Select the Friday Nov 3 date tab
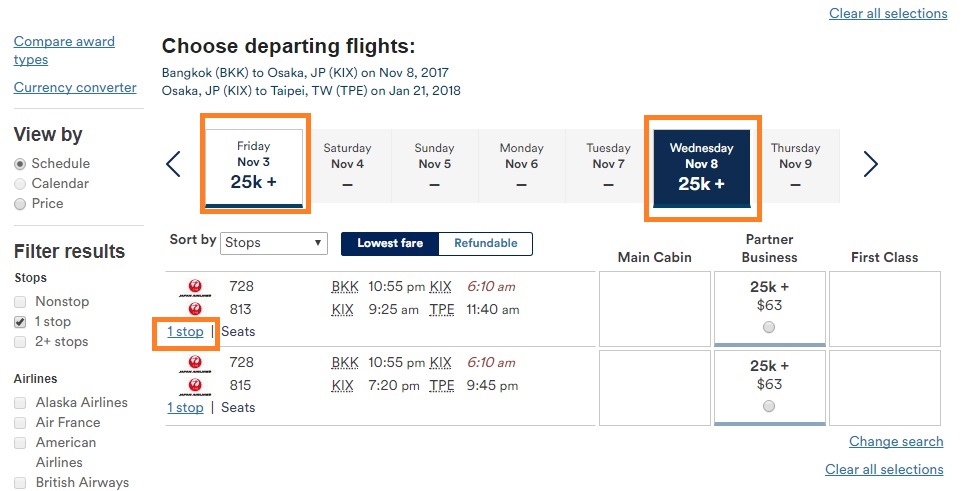 tap(254, 167)
